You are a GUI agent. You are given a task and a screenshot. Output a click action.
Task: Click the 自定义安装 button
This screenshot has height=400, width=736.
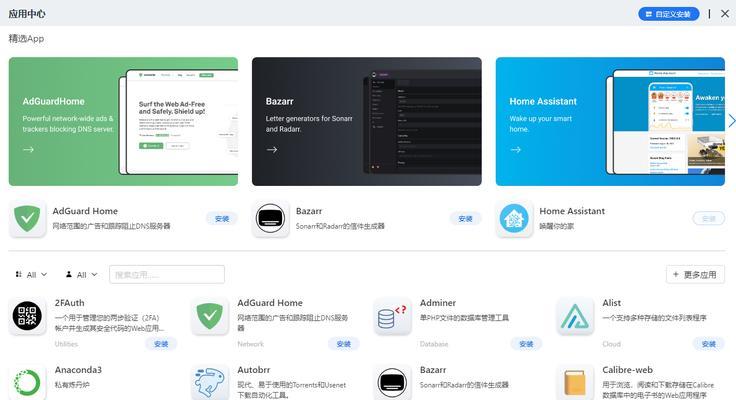pyautogui.click(x=668, y=14)
